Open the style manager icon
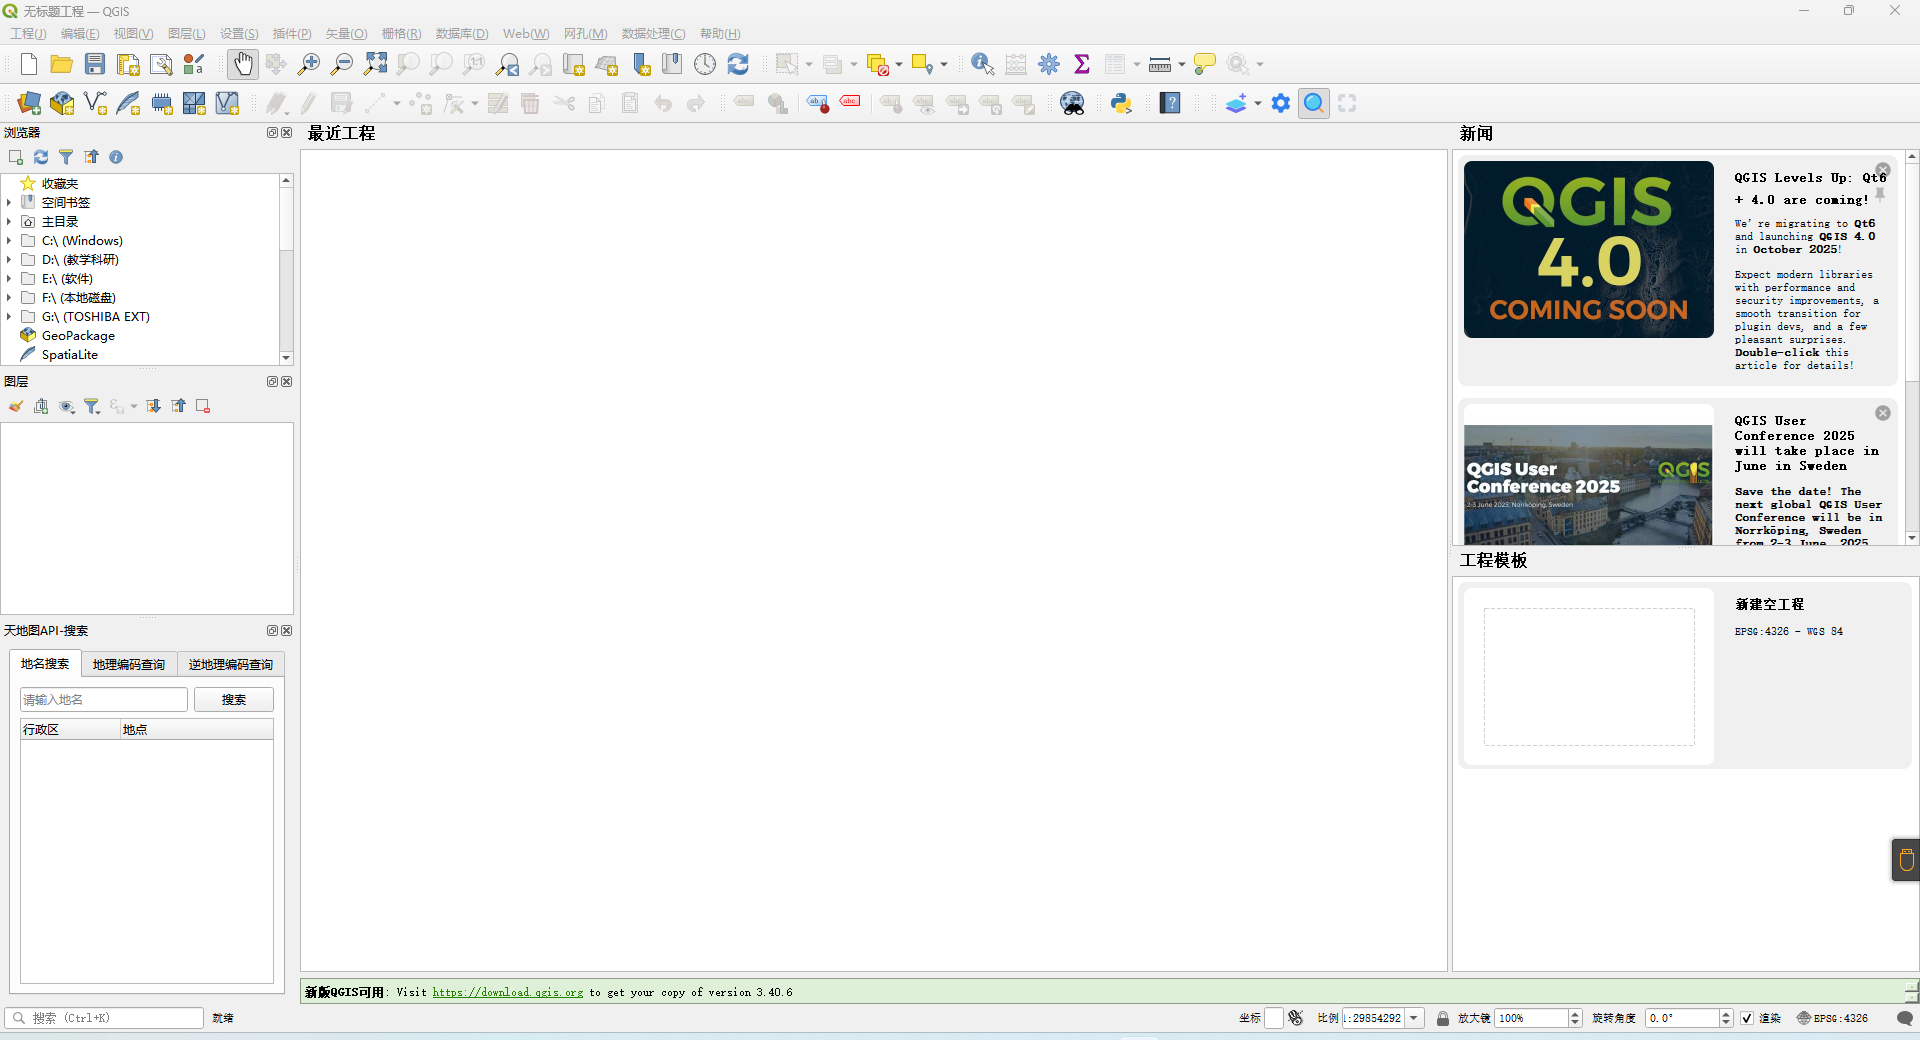 click(x=194, y=64)
